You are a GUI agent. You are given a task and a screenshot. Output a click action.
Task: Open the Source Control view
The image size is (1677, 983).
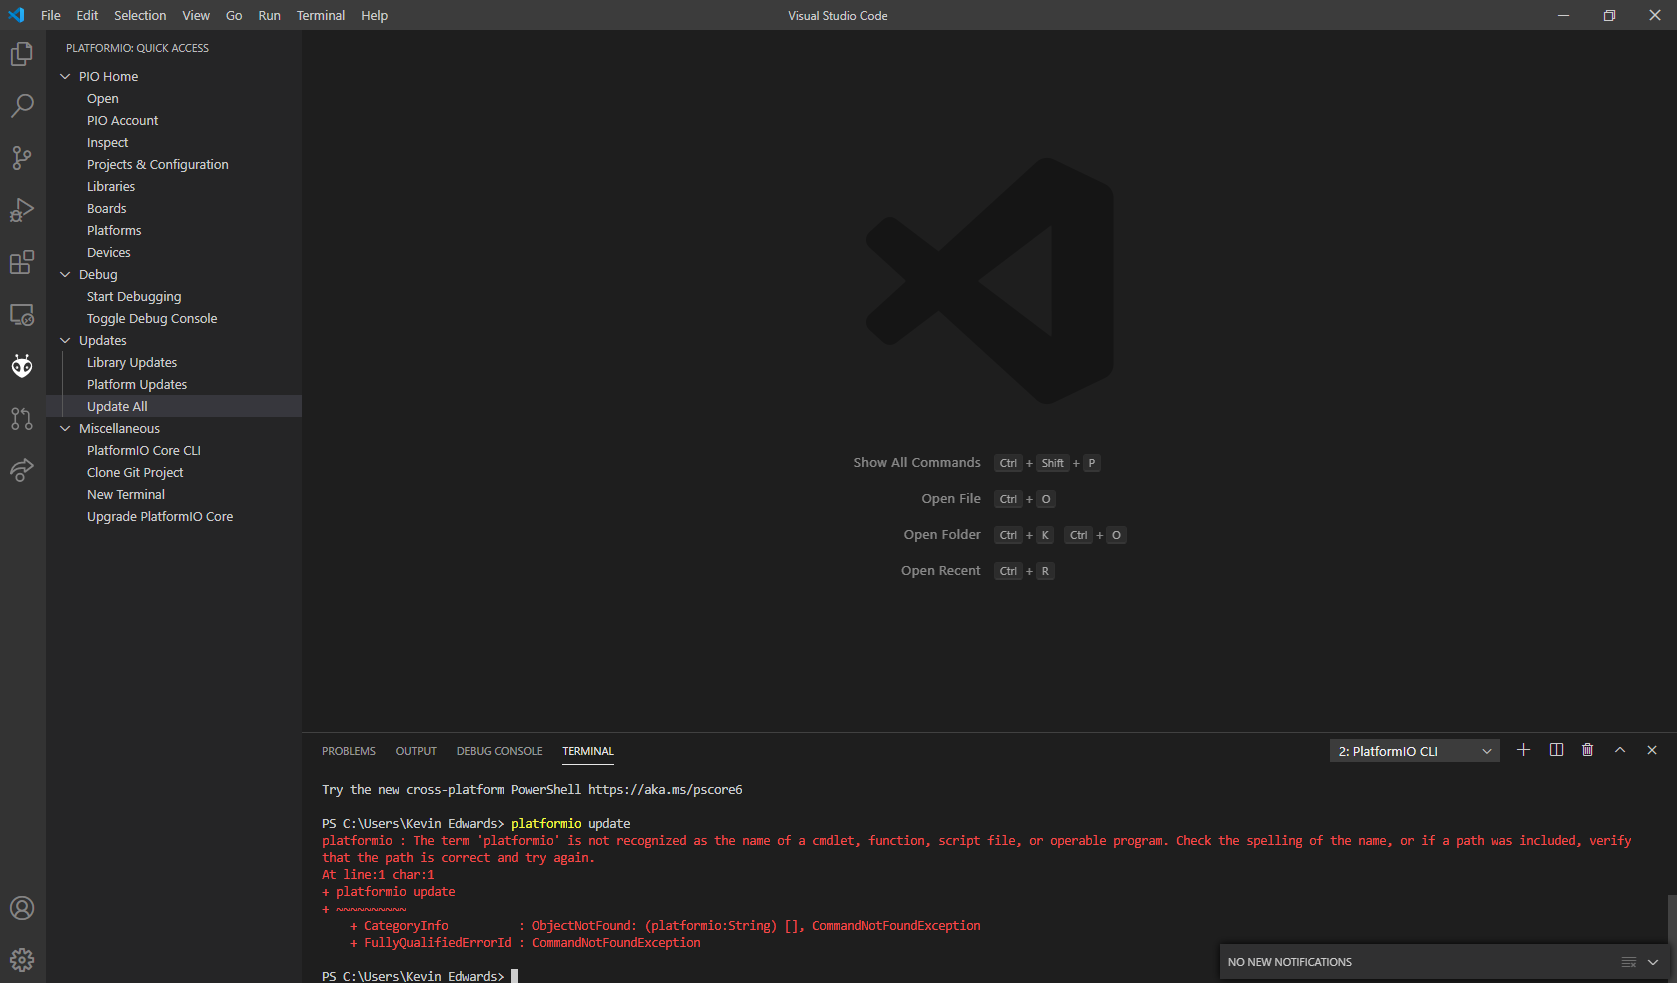pos(22,158)
